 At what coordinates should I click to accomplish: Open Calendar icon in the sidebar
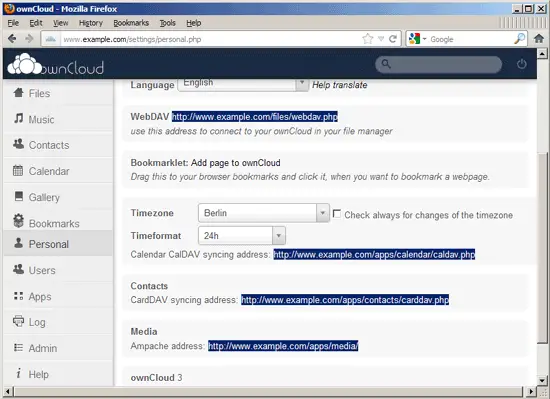click(x=18, y=171)
